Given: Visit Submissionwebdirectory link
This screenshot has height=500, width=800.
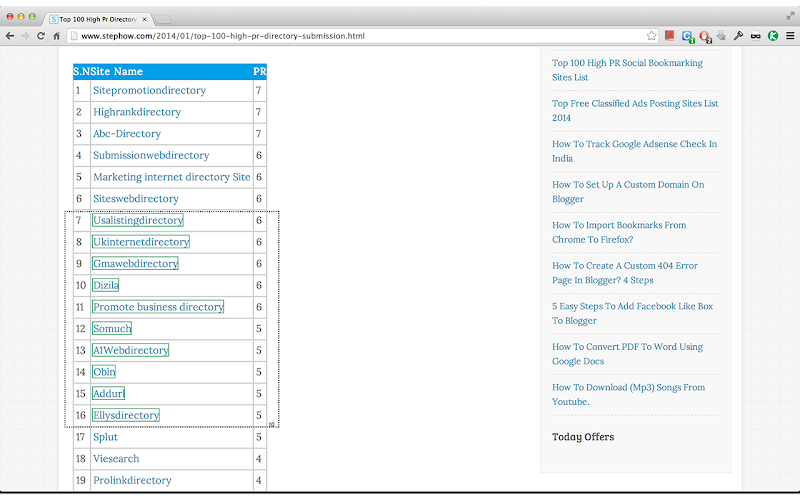Looking at the screenshot, I should pyautogui.click(x=151, y=155).
